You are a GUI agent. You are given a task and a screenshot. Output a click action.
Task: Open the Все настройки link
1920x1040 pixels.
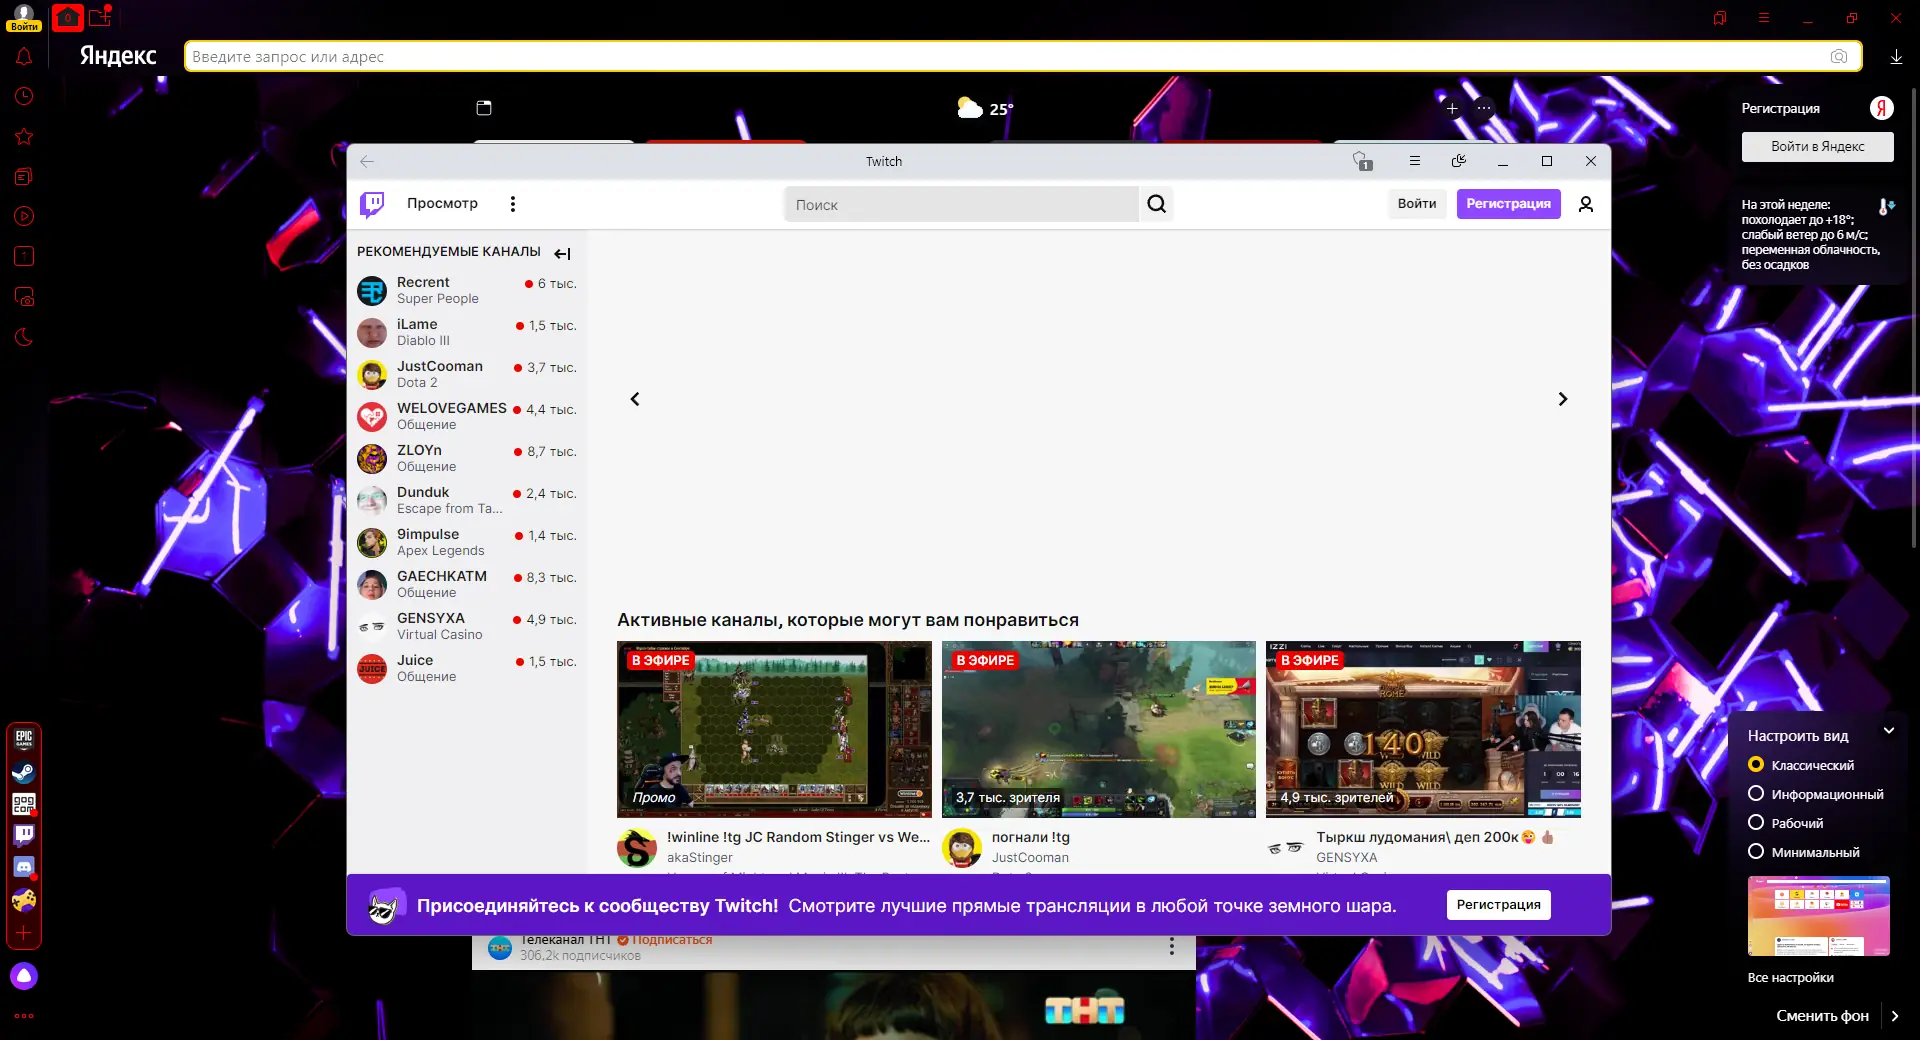pos(1790,978)
